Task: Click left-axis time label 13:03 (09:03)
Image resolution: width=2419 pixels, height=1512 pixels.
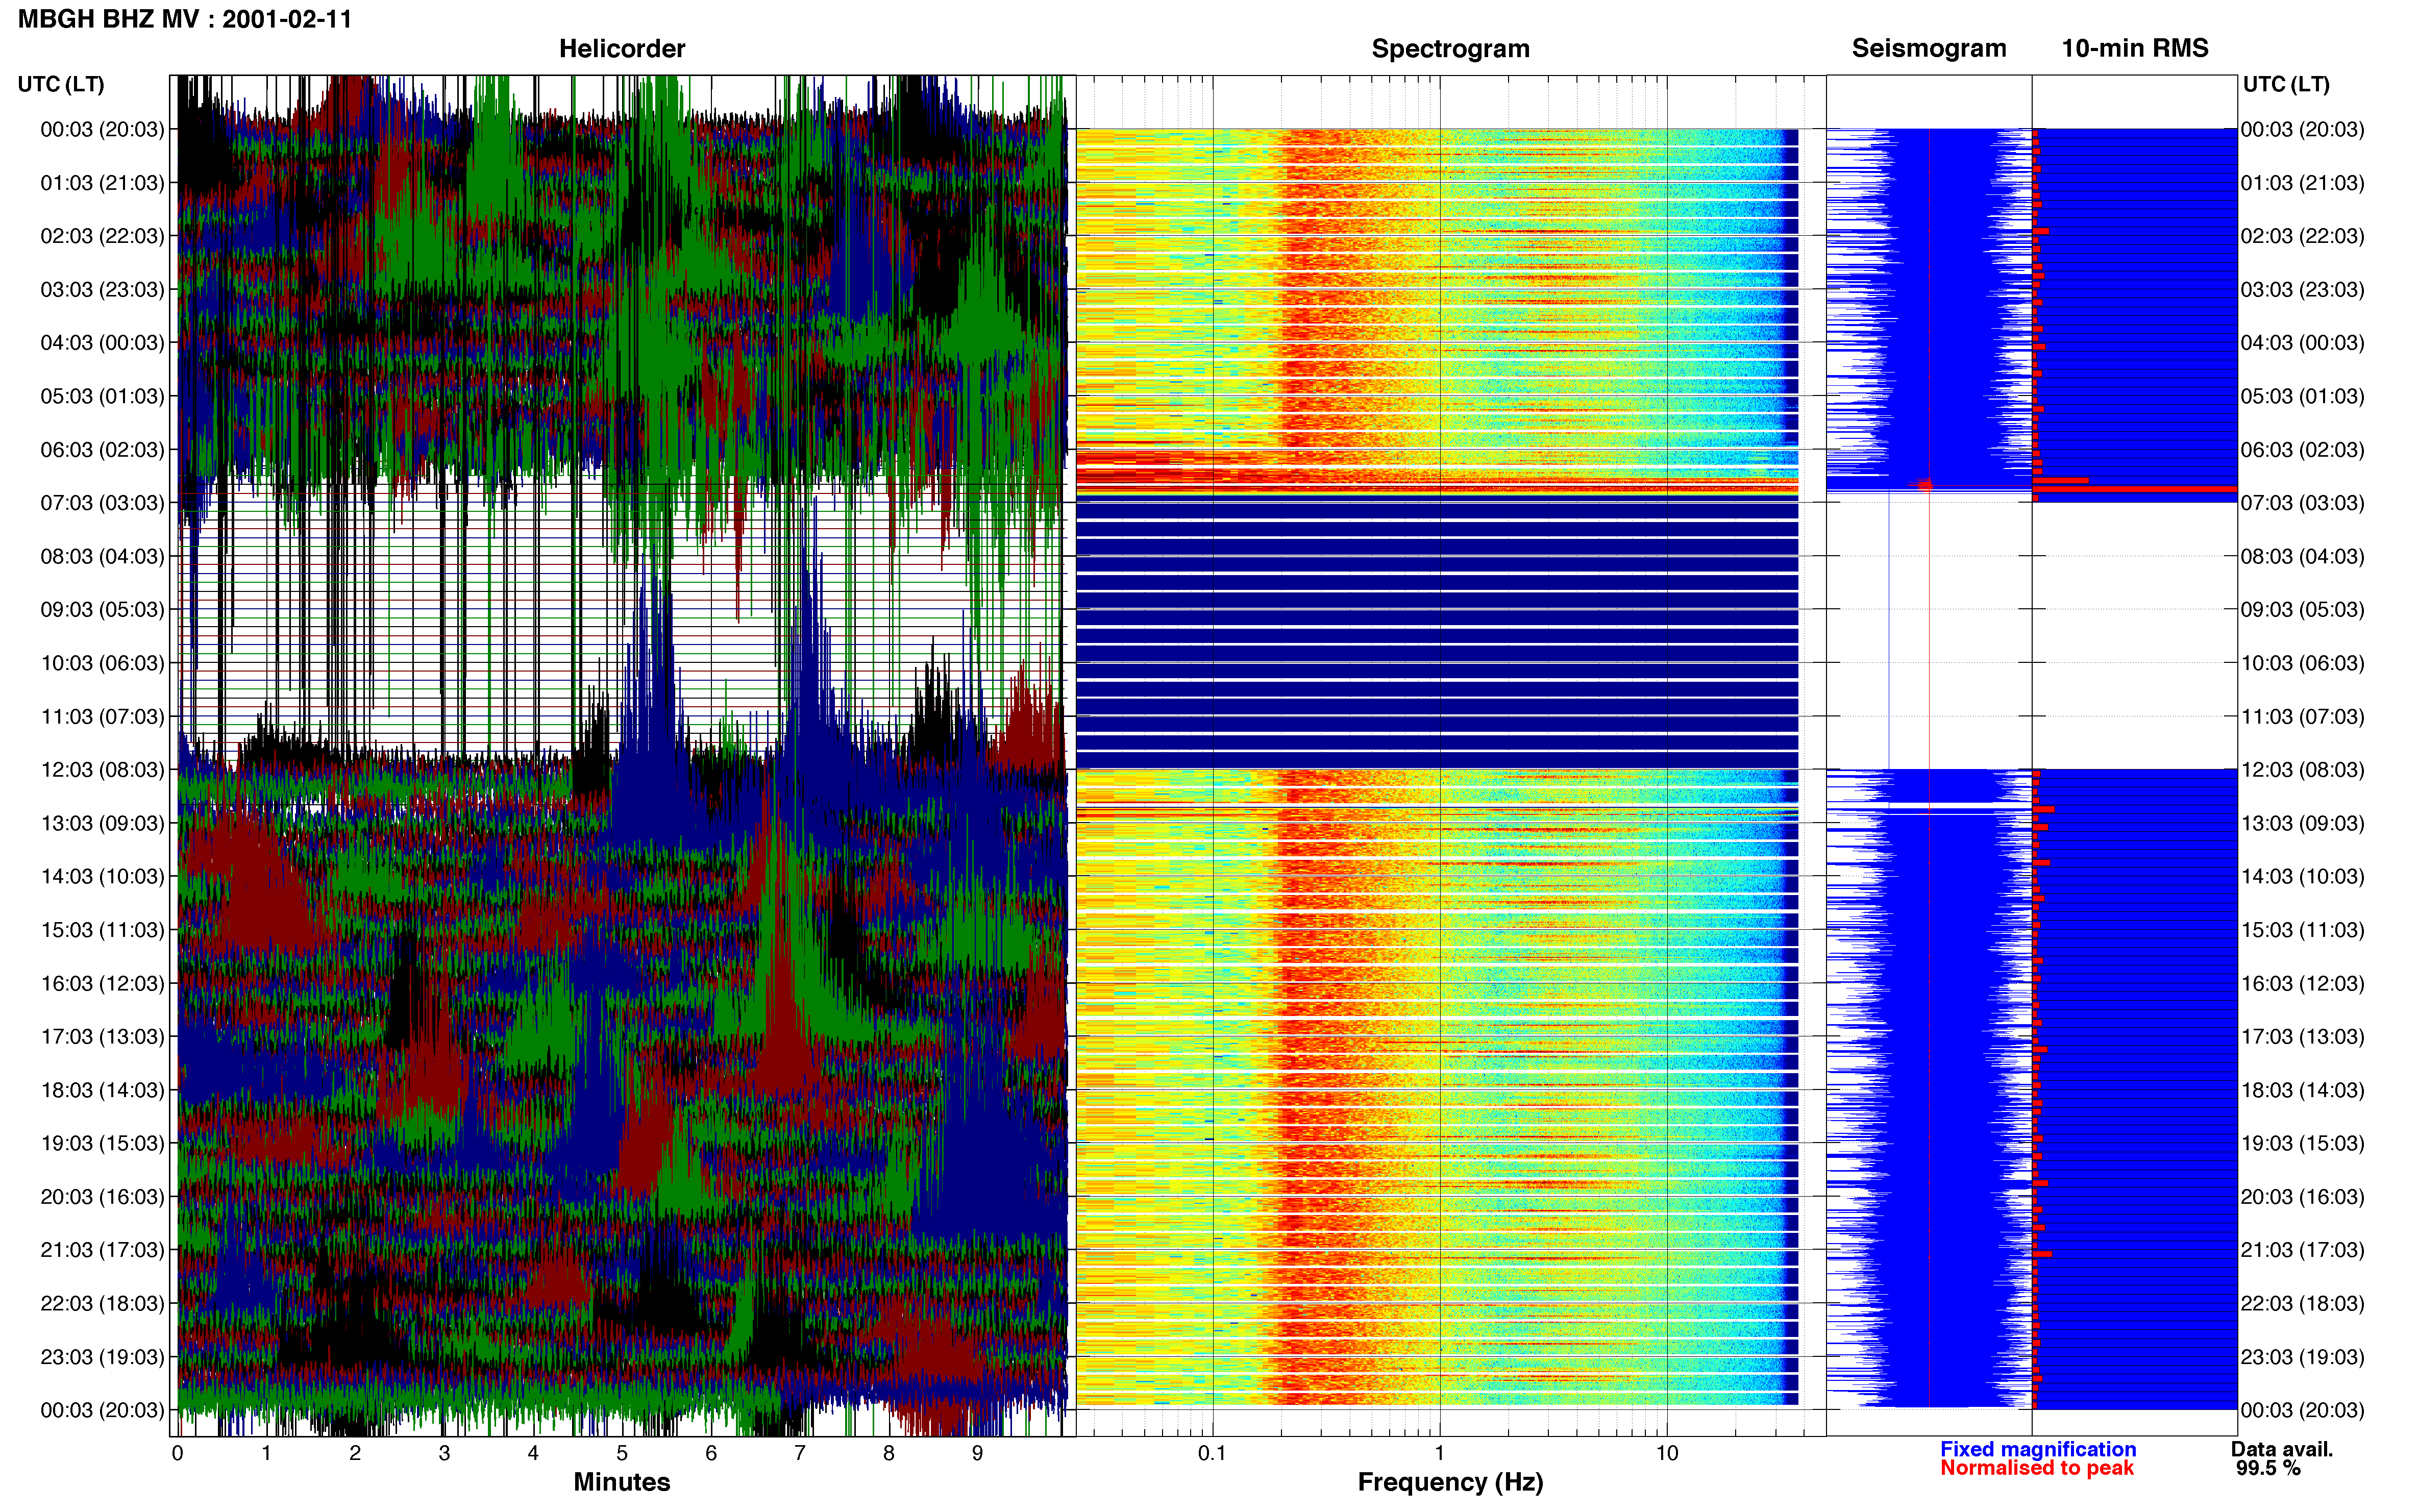Action: pos(102,823)
